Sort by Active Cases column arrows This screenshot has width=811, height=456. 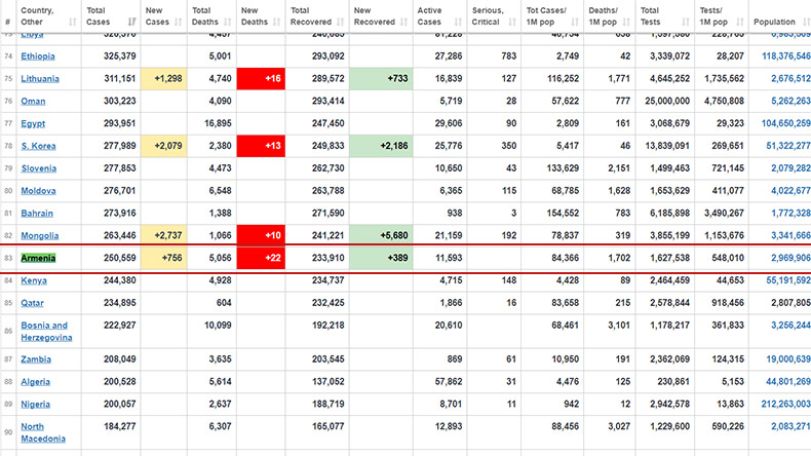pos(458,22)
